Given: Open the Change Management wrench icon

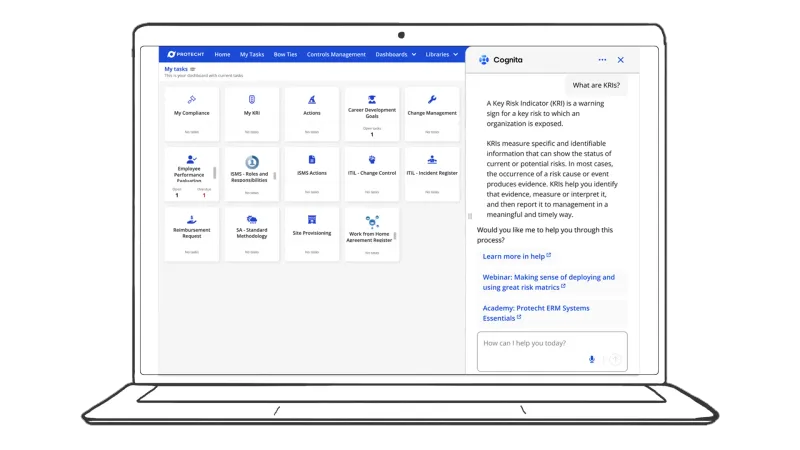Looking at the screenshot, I should [x=432, y=99].
